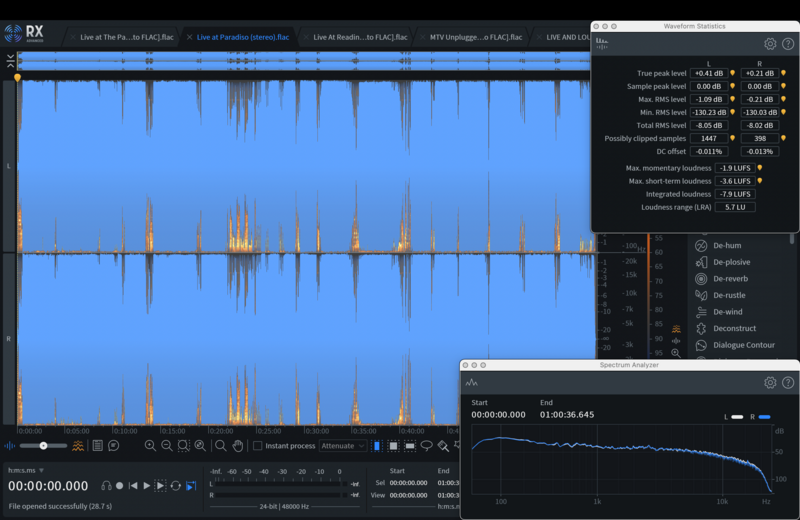Click the Spectrum Analyzer help icon

788,383
